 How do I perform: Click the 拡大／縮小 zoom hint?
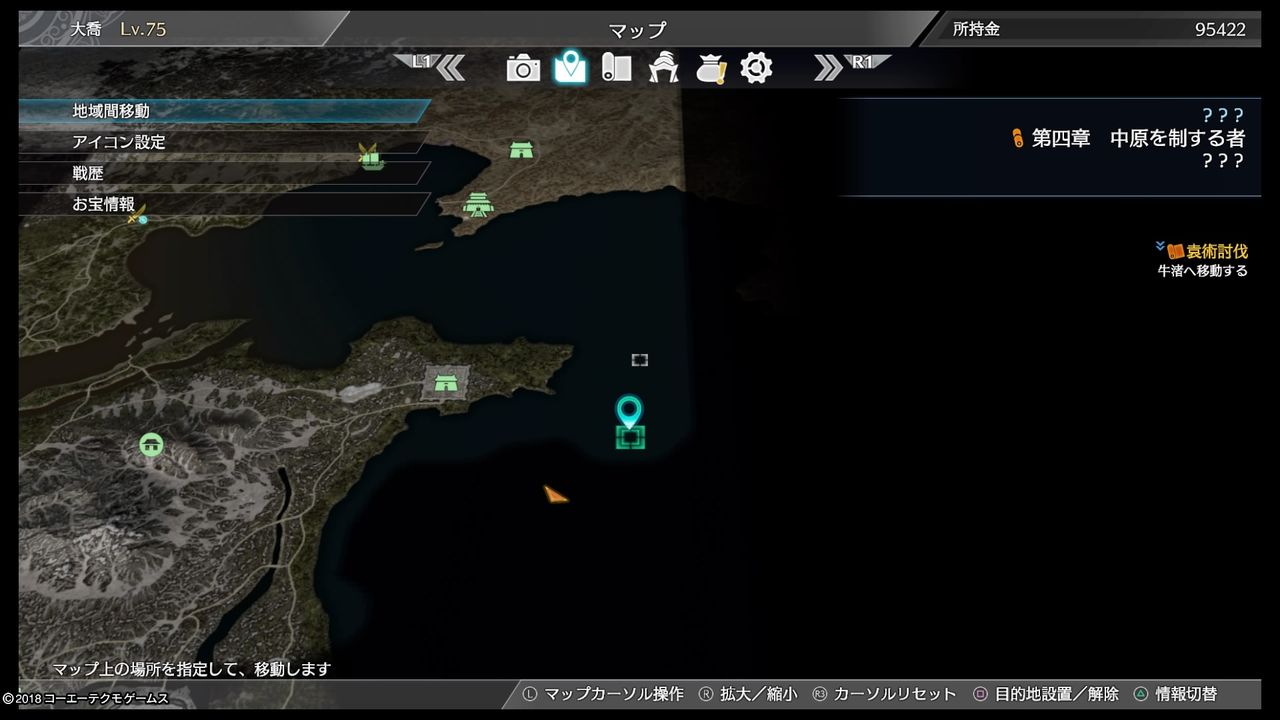coord(747,693)
